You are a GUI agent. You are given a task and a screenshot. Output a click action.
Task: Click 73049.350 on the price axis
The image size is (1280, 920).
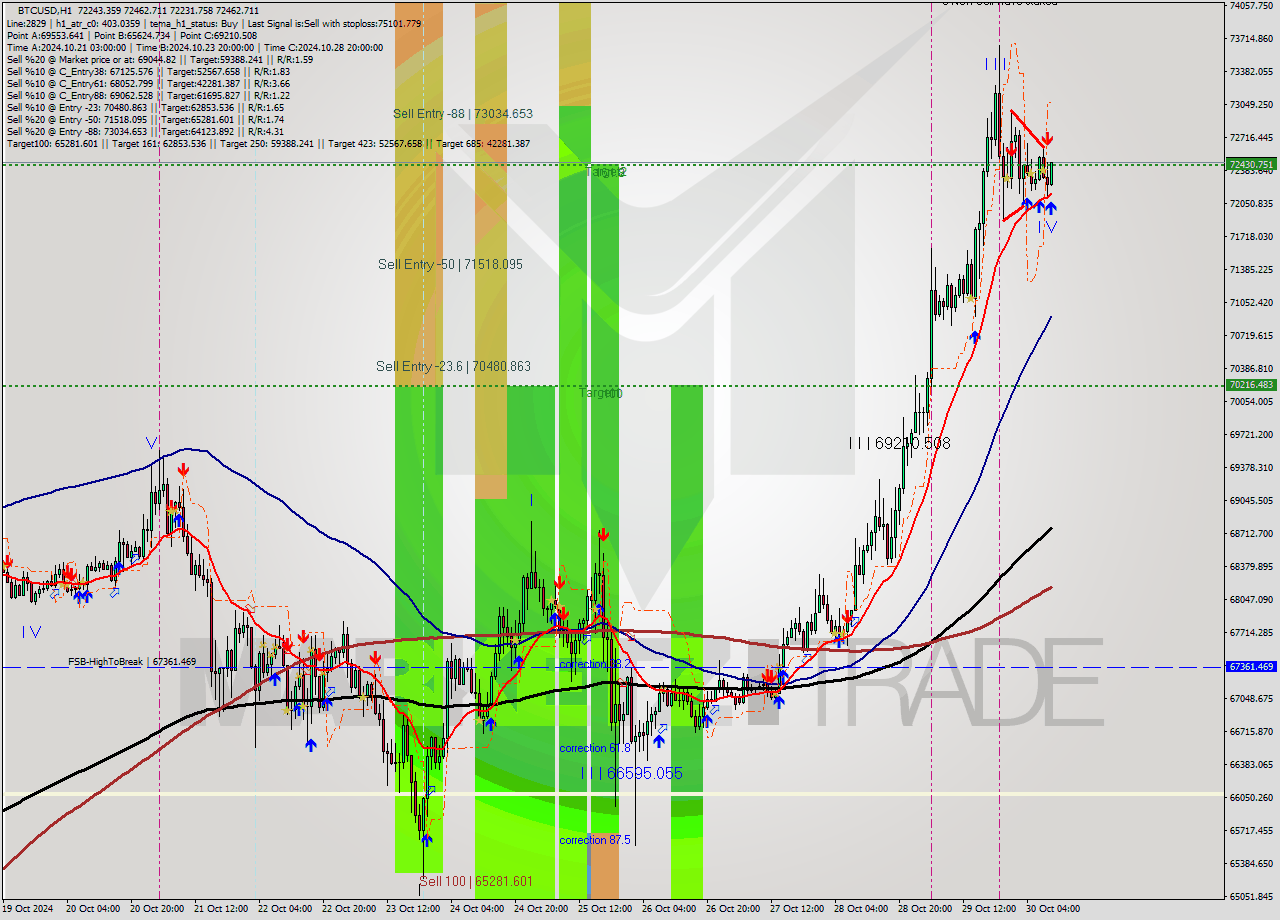click(1251, 104)
